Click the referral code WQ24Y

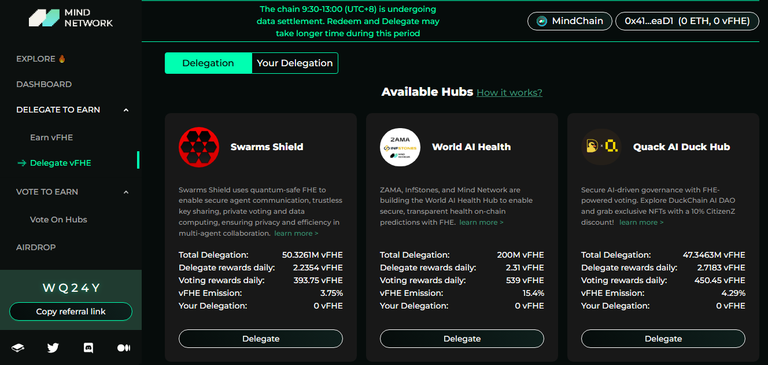click(x=71, y=288)
